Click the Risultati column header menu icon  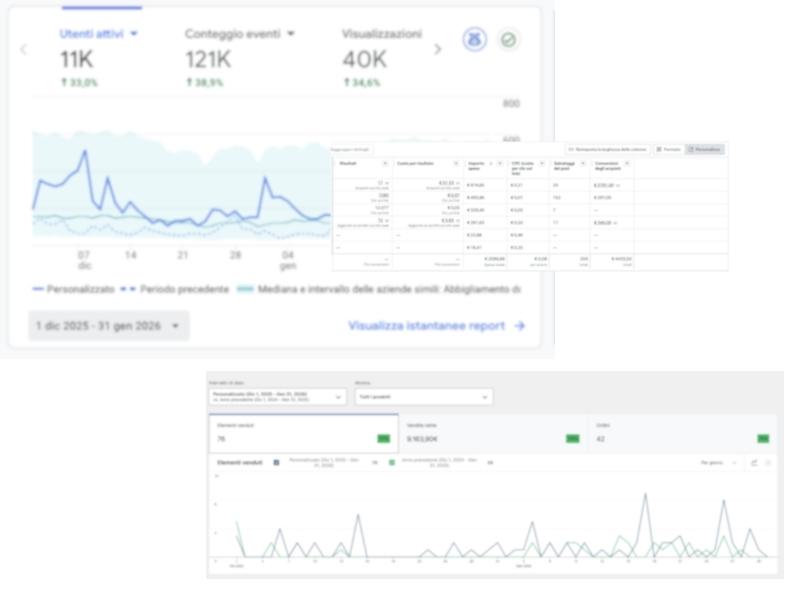386,163
